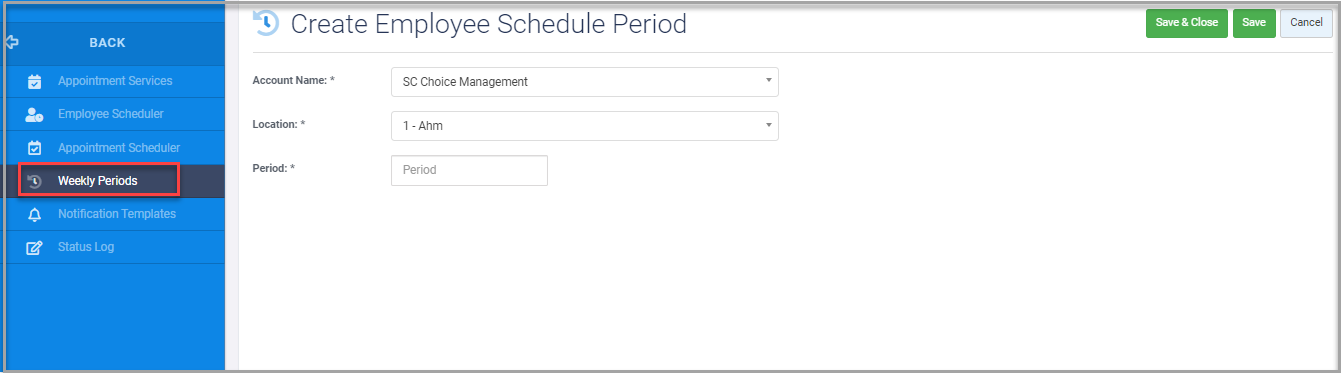
Task: Expand the Location dropdown arrow
Action: pos(768,125)
